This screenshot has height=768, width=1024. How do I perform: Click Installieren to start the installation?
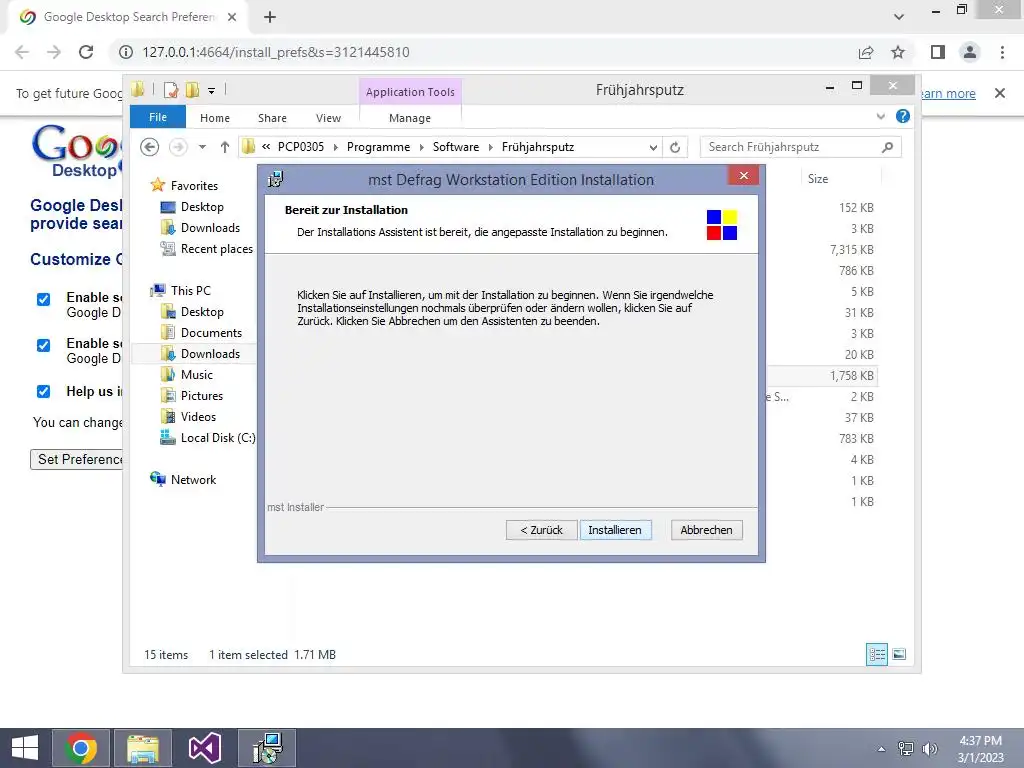pyautogui.click(x=615, y=530)
